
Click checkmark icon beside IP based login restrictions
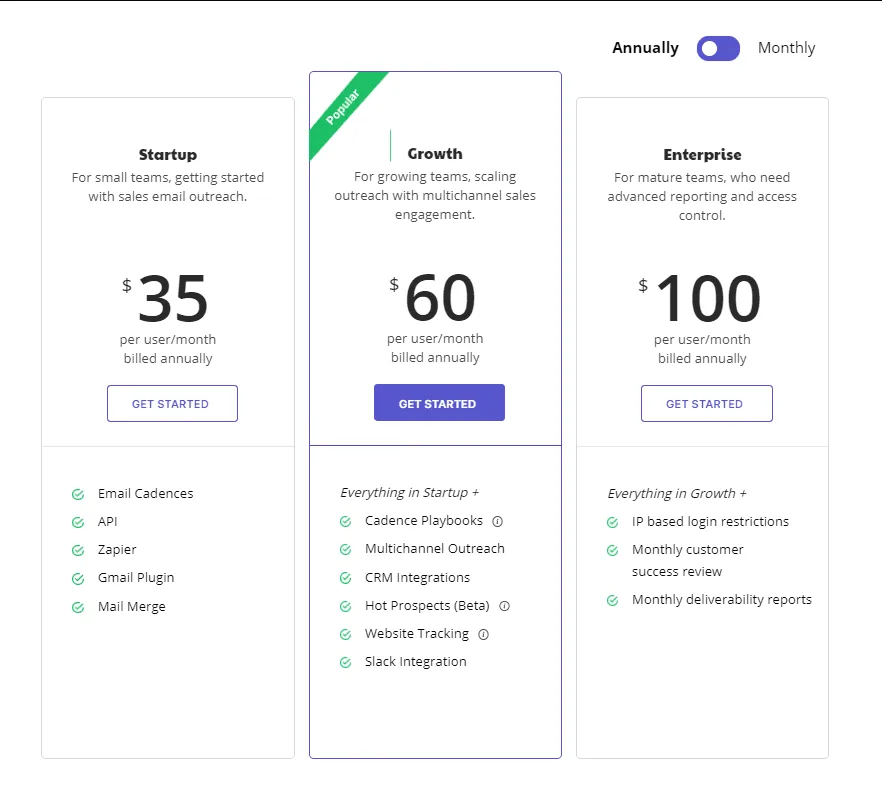coord(612,522)
